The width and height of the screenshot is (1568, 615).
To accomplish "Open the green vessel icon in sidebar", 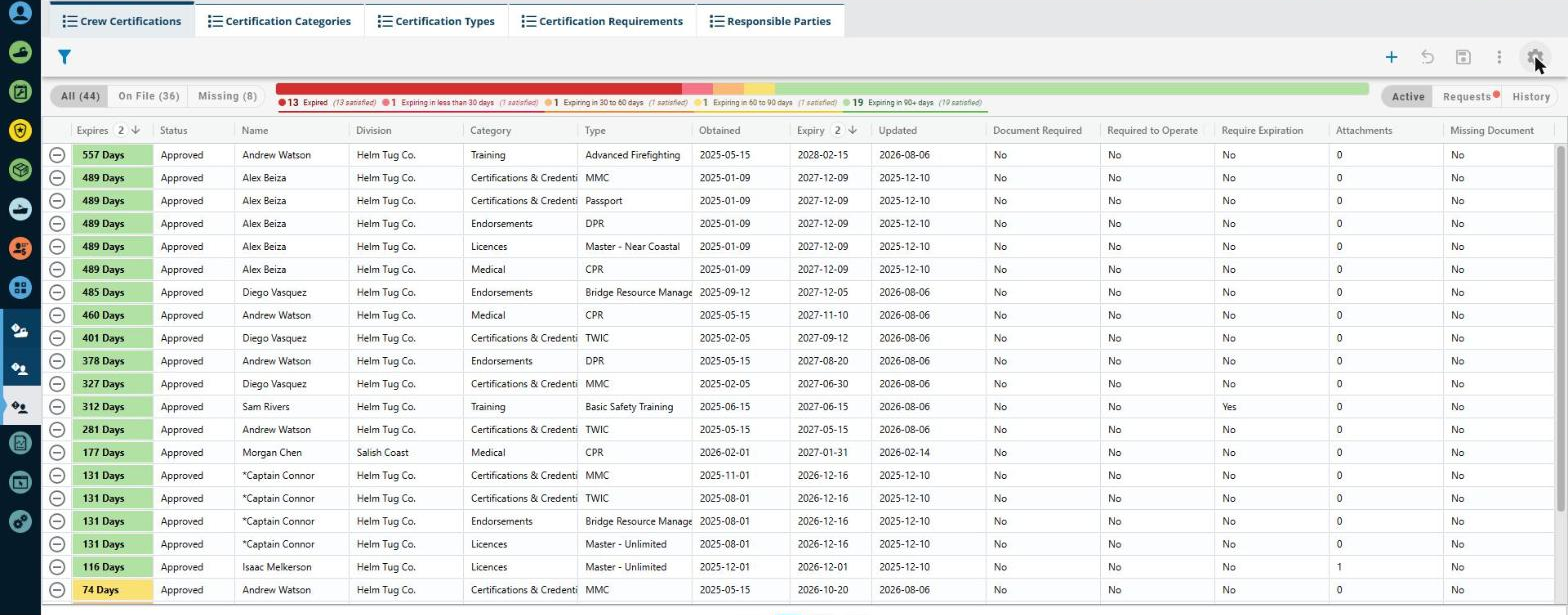I will 20,53.
